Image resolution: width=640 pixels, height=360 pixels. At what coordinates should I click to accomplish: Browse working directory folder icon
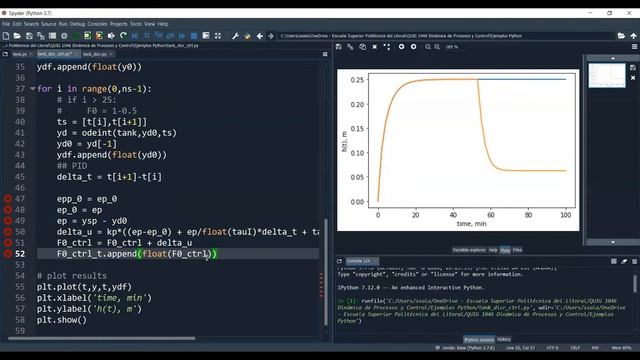click(621, 36)
